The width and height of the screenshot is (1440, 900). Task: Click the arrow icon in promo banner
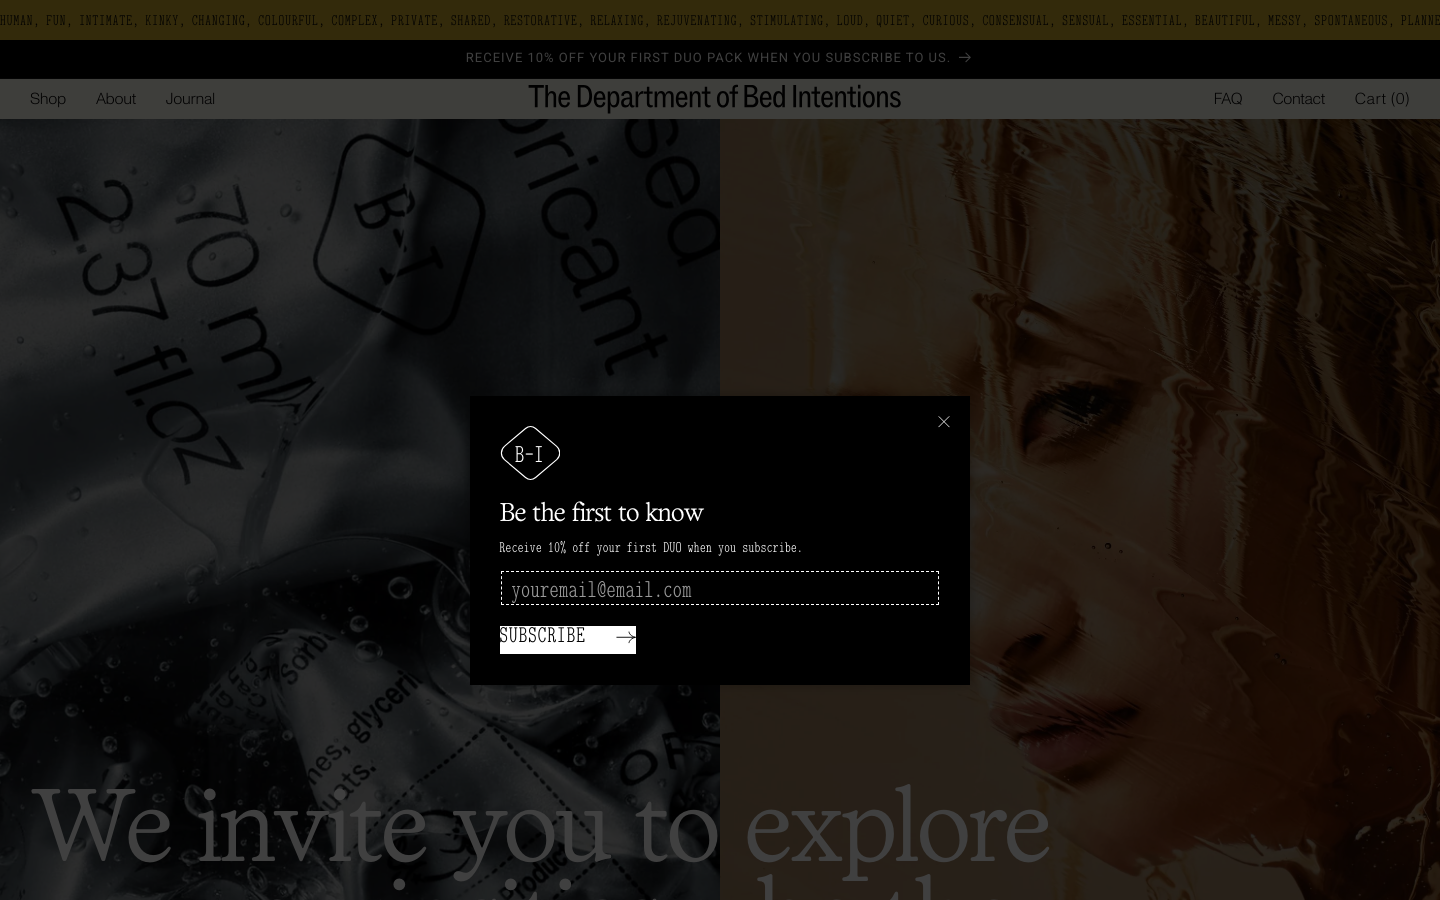click(x=965, y=58)
